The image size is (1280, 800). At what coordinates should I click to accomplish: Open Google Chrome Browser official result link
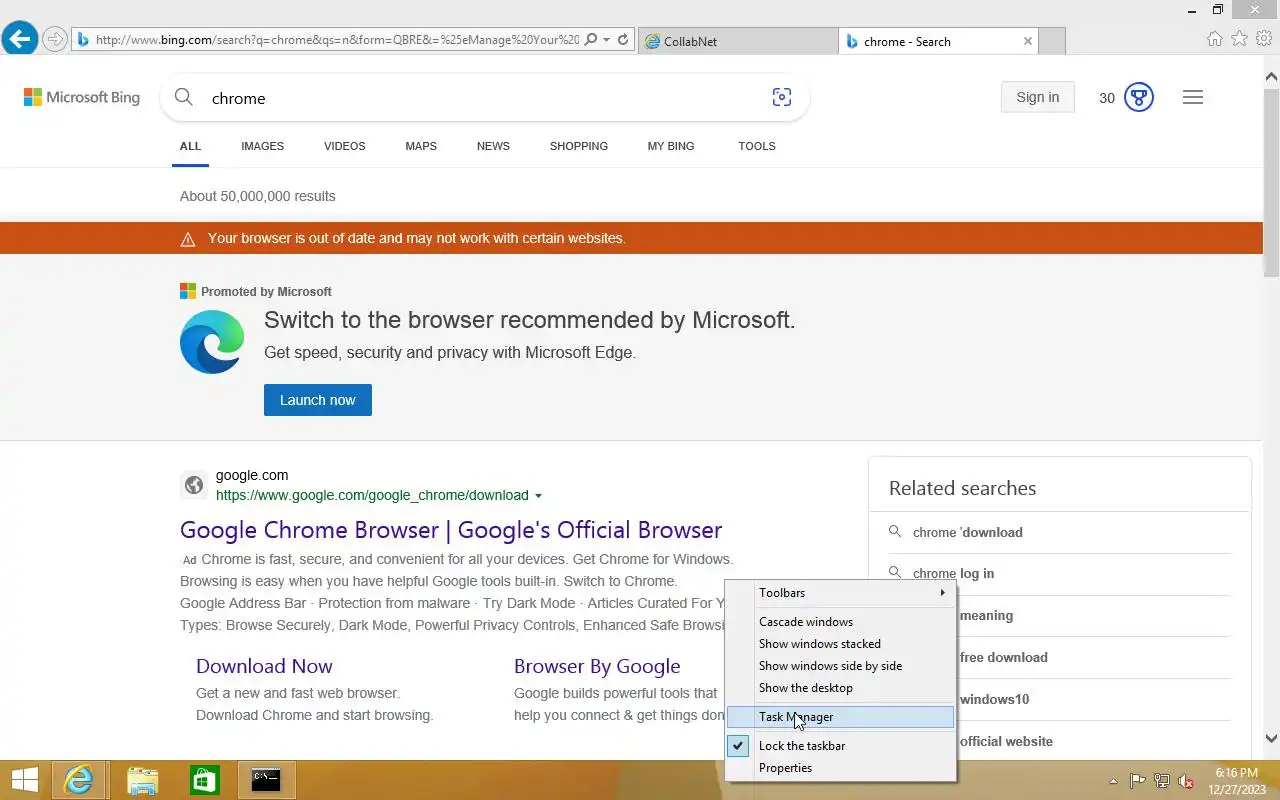[x=451, y=530]
